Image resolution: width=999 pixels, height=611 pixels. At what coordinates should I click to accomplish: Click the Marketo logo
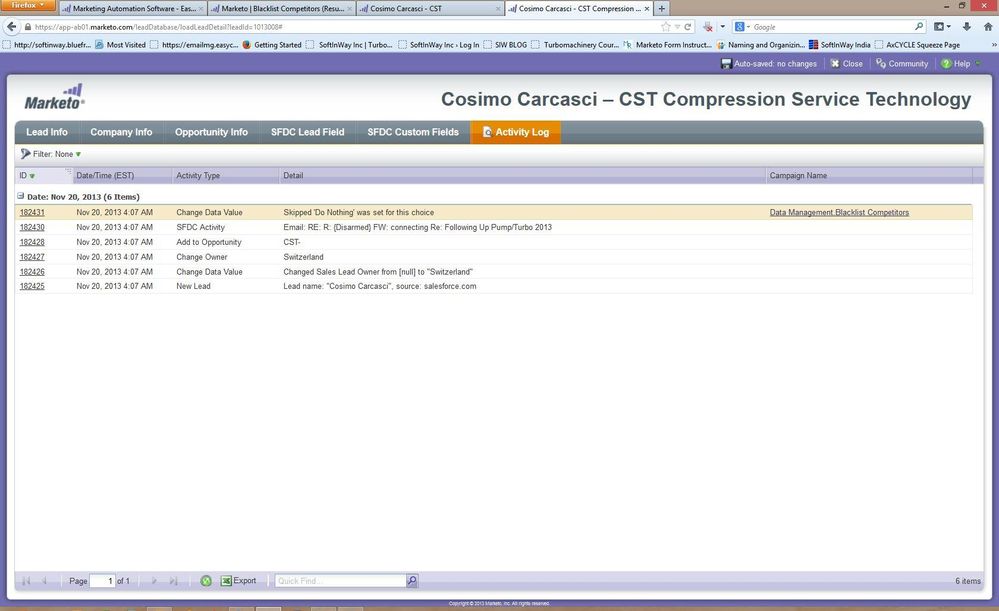click(x=55, y=96)
